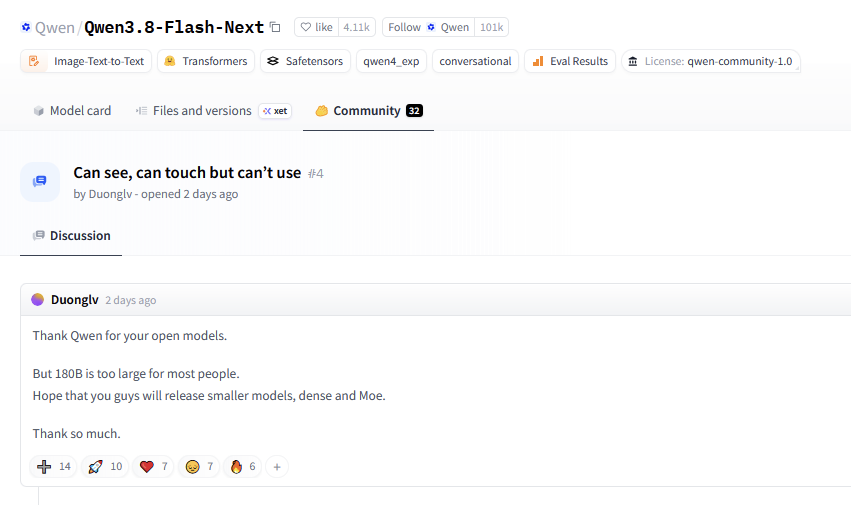Open author Duonglv link under the title
This screenshot has height=505, width=851.
tap(110, 194)
